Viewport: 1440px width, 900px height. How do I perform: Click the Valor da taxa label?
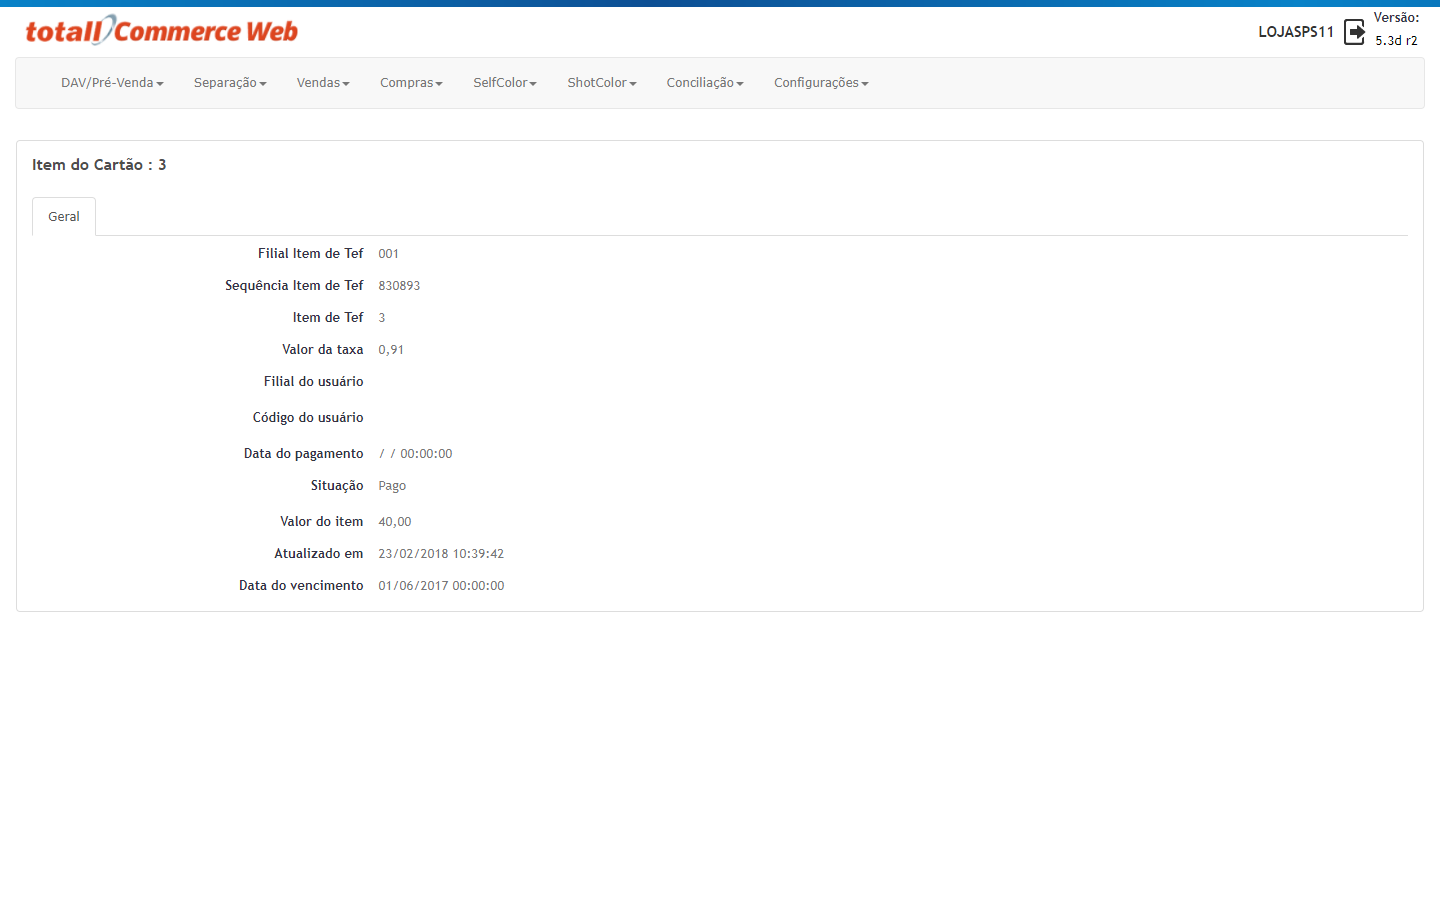tap(322, 350)
